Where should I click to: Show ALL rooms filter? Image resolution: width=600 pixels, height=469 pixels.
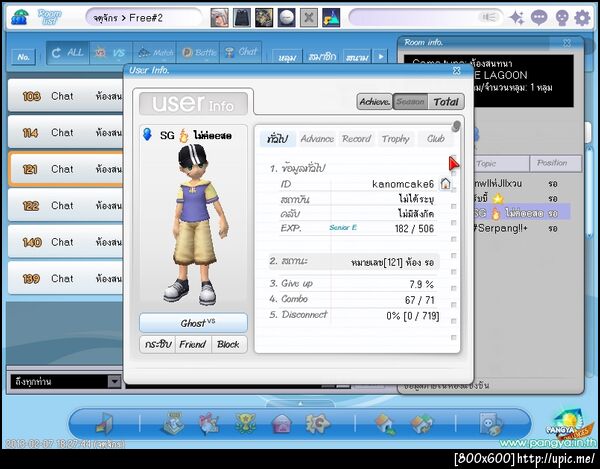pyautogui.click(x=67, y=53)
